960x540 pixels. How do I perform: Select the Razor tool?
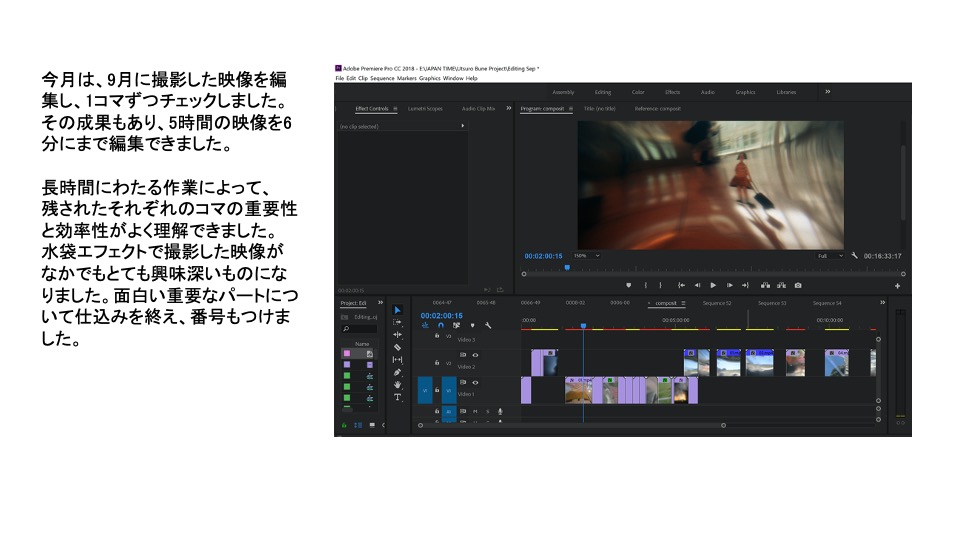tap(397, 347)
